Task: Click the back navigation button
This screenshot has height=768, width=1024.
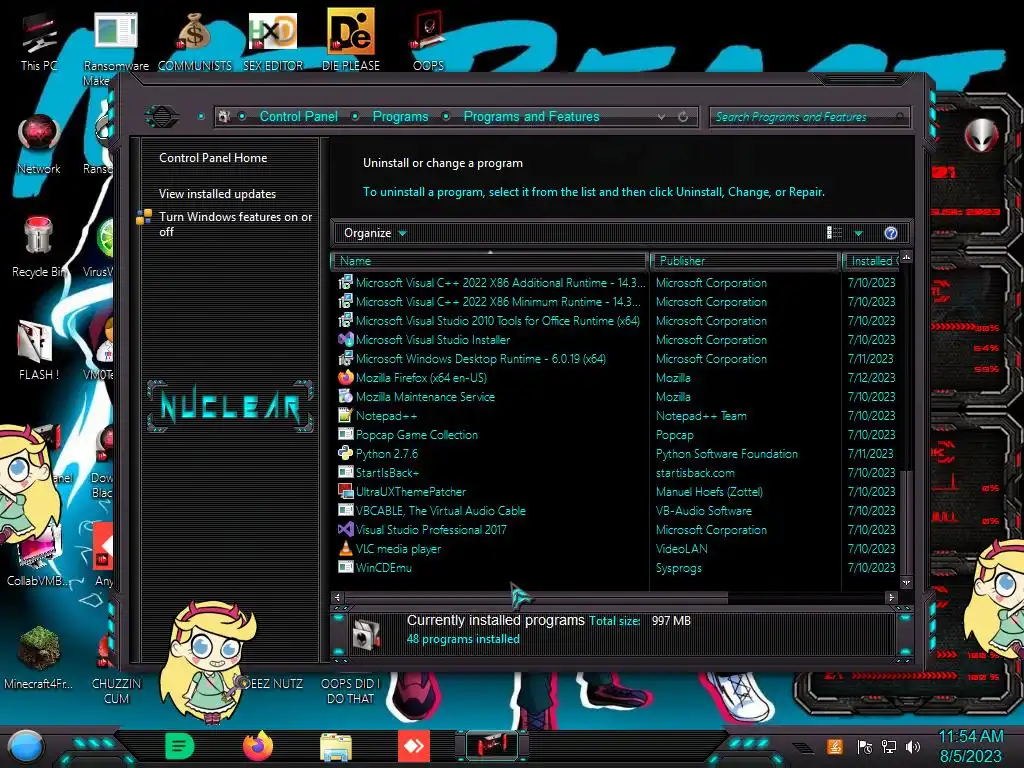Action: (162, 116)
